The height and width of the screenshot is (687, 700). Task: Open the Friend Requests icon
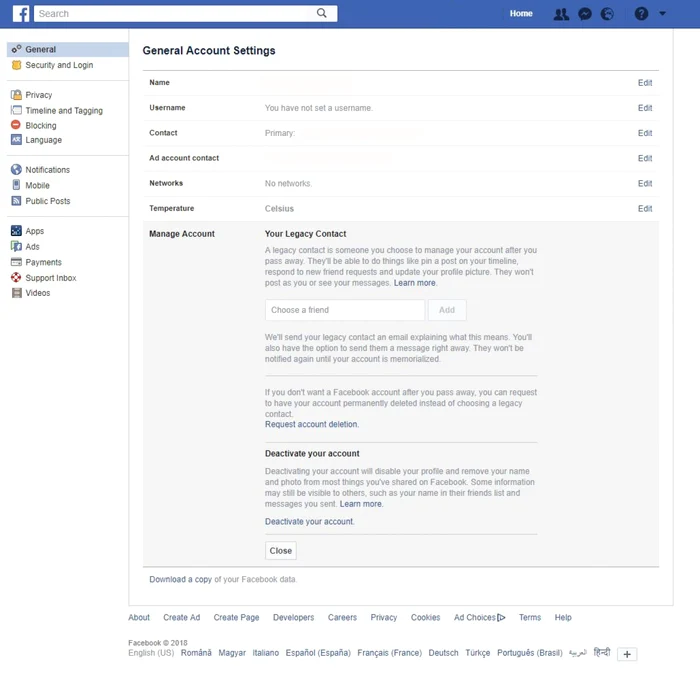[x=561, y=14]
